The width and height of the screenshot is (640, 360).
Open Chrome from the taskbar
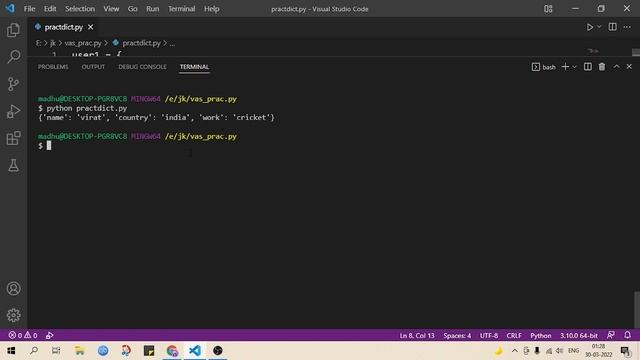(172, 351)
